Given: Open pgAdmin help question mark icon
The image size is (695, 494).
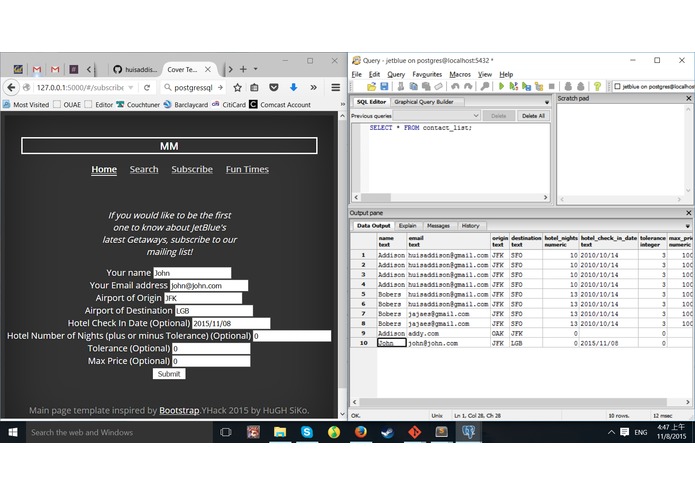Looking at the screenshot, I should point(597,86).
